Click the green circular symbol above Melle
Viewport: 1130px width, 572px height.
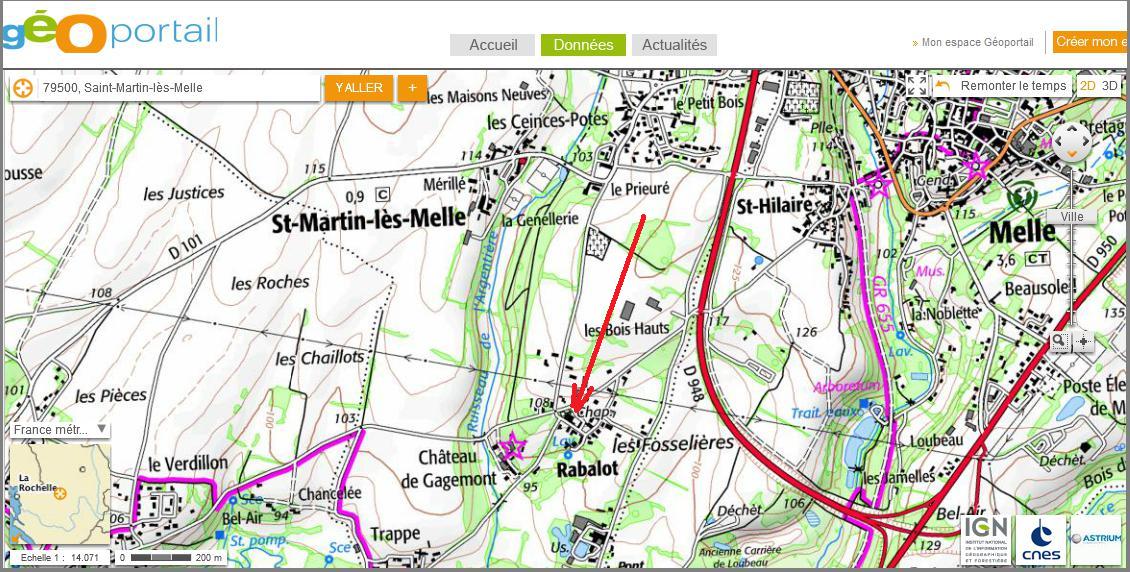click(1022, 195)
